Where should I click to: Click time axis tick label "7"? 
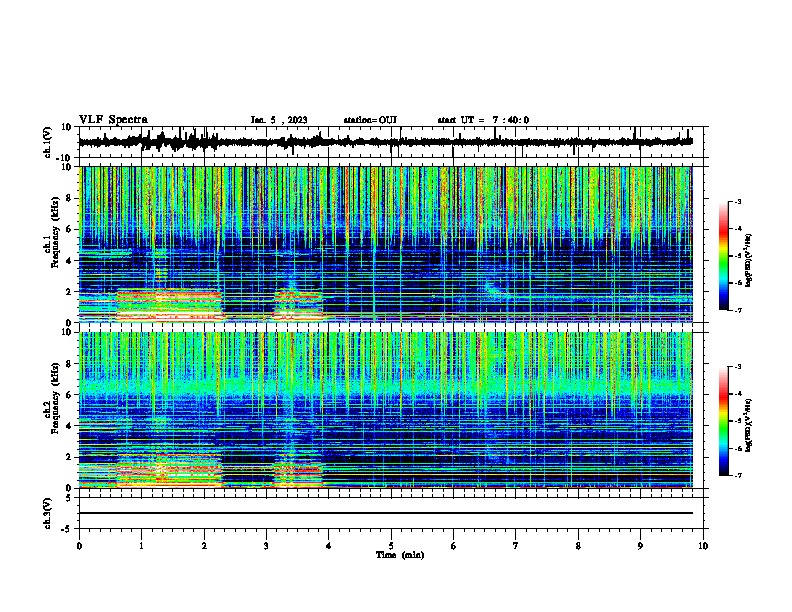[x=516, y=546]
